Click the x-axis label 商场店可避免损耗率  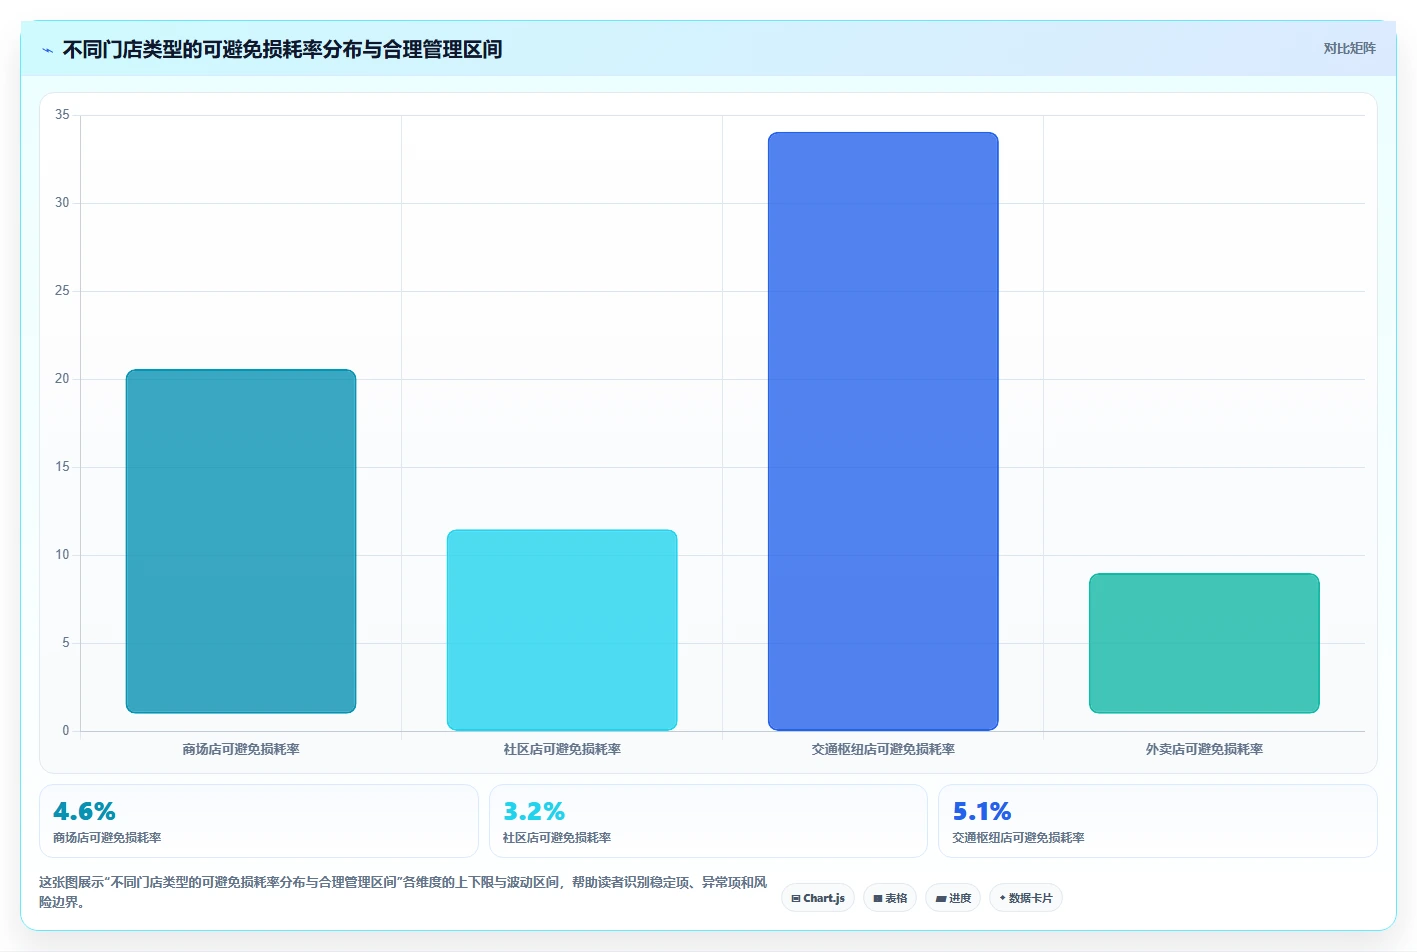click(241, 749)
